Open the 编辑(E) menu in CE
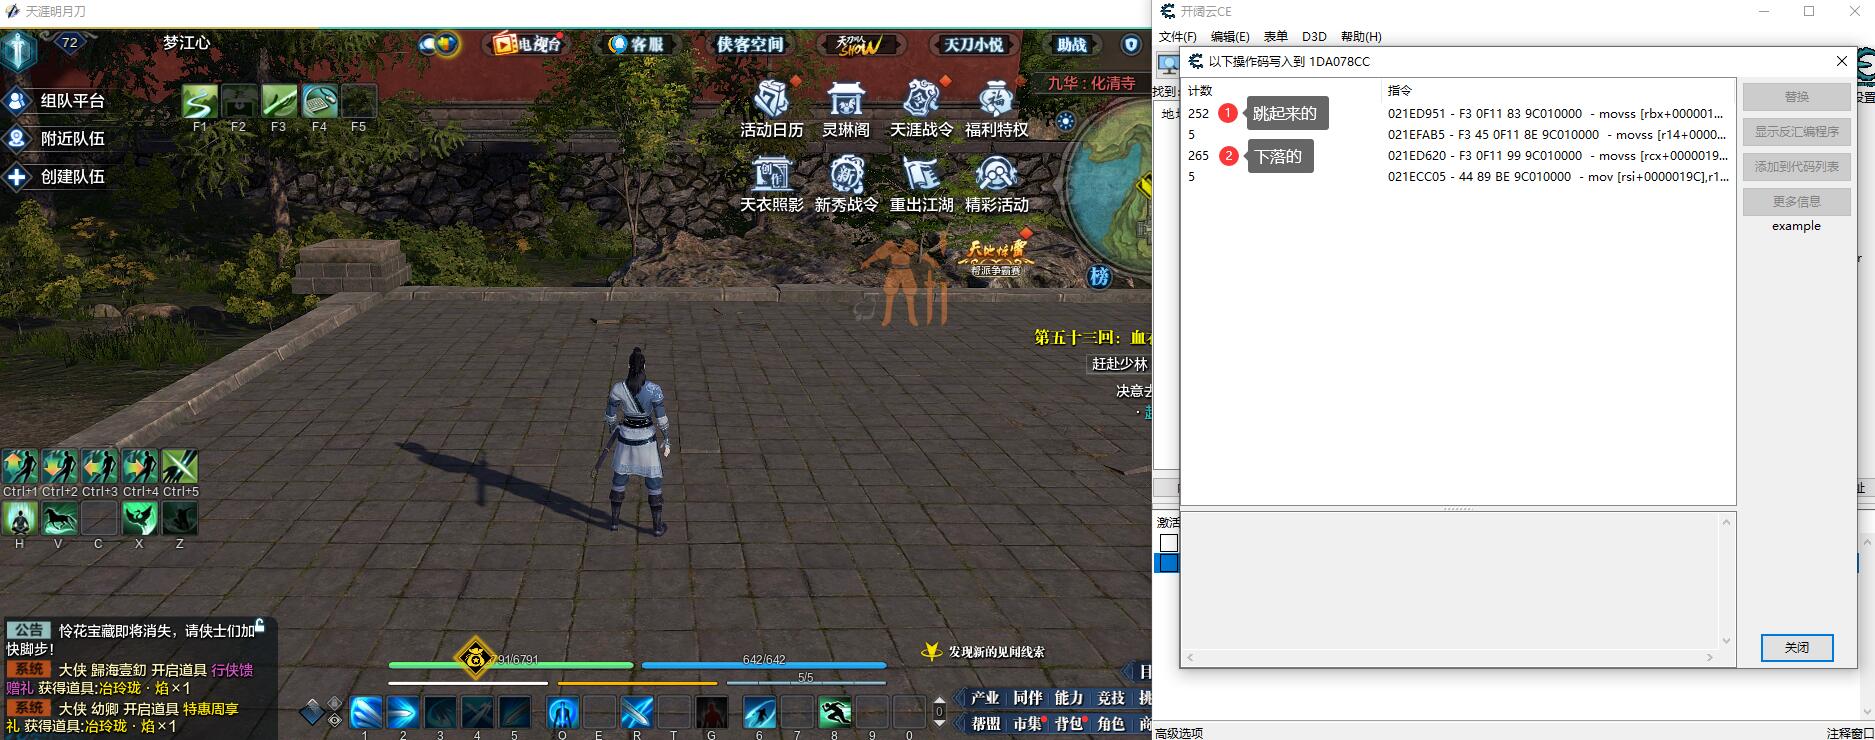The width and height of the screenshot is (1875, 740). click(x=1230, y=37)
